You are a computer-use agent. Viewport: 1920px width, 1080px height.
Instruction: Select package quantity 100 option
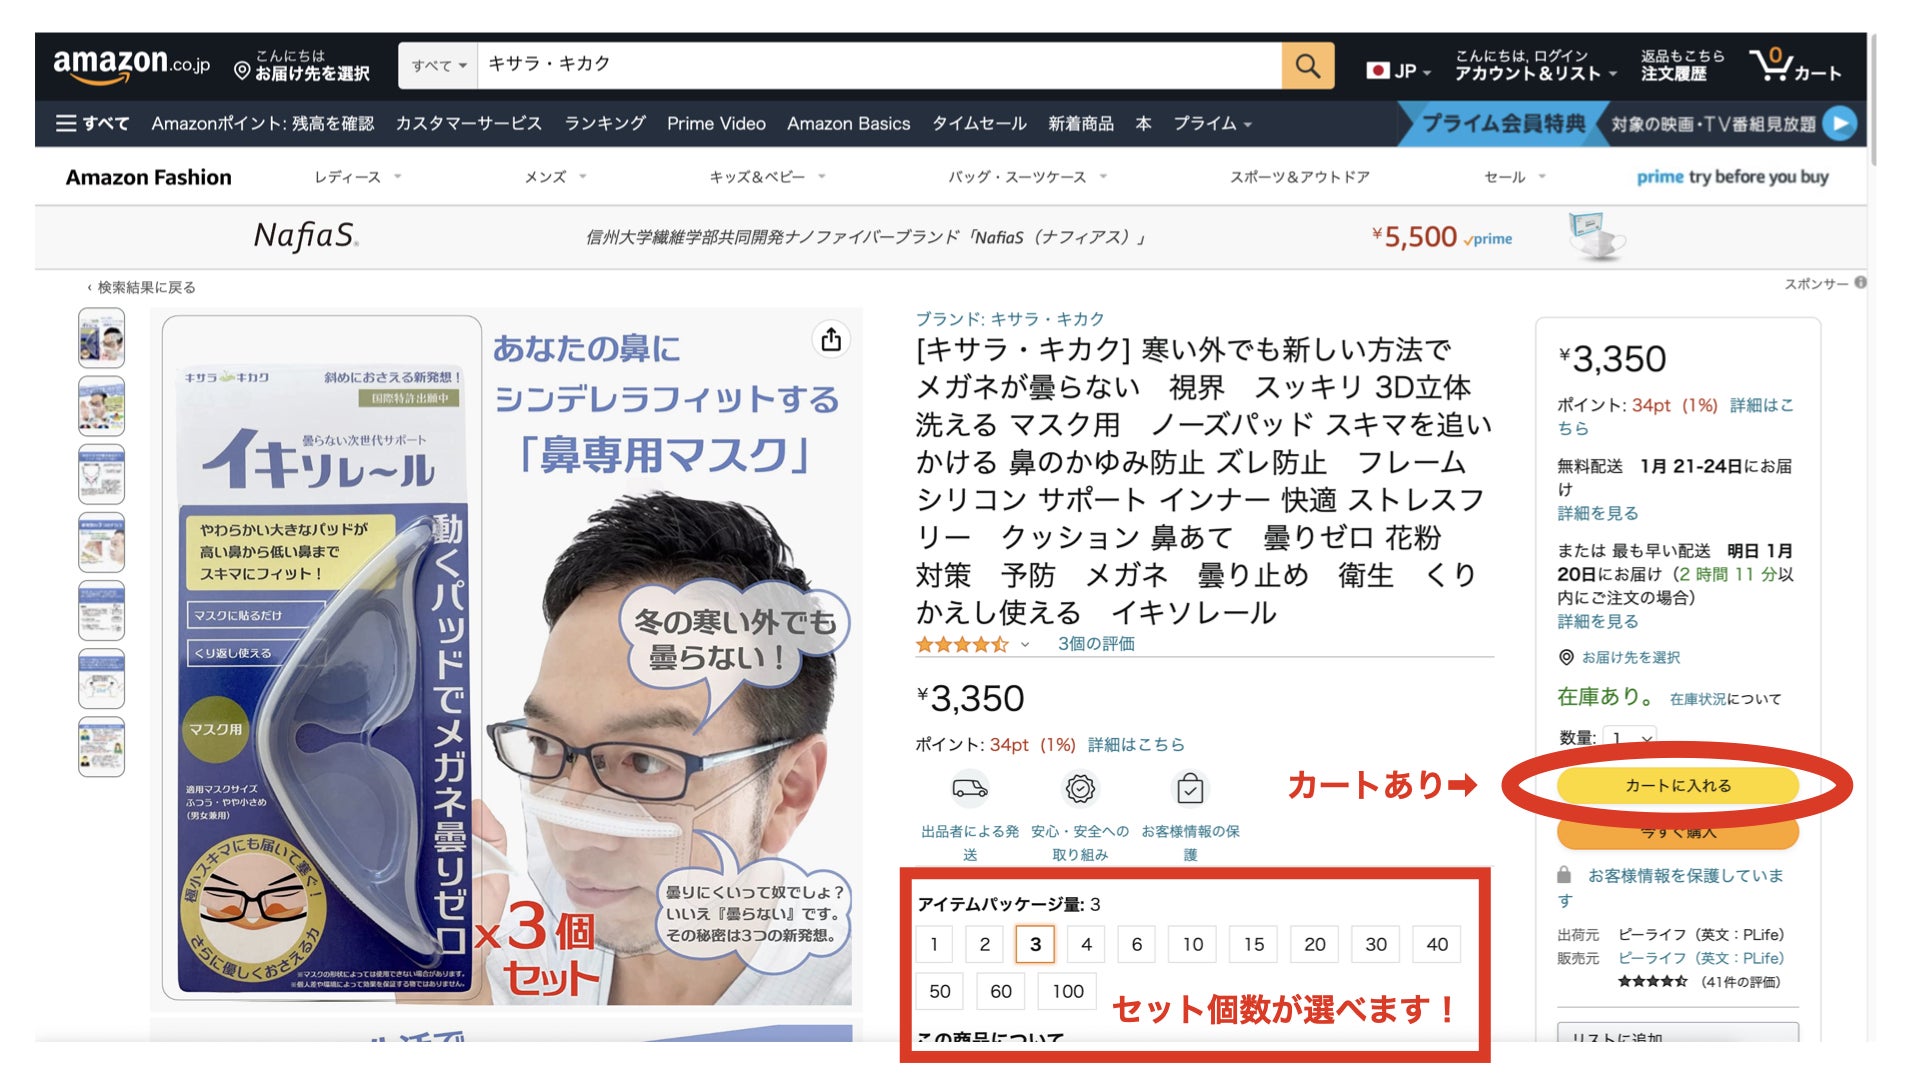click(x=1067, y=991)
